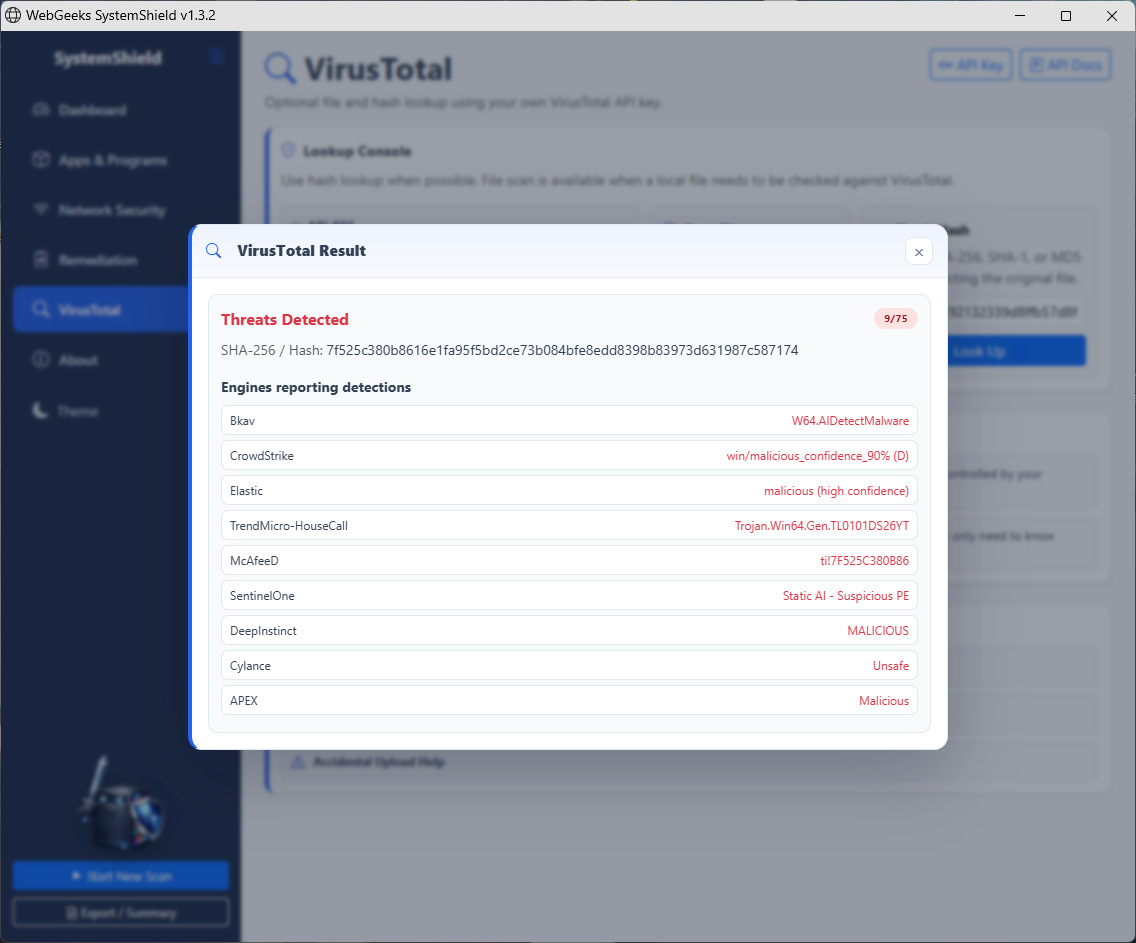Image resolution: width=1136 pixels, height=943 pixels.
Task: Click Static AI - Suspicious PE result
Action: pos(845,595)
